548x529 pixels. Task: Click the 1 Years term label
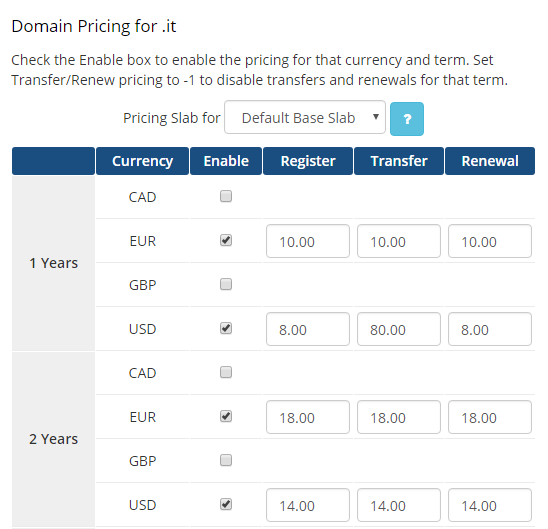[x=53, y=263]
